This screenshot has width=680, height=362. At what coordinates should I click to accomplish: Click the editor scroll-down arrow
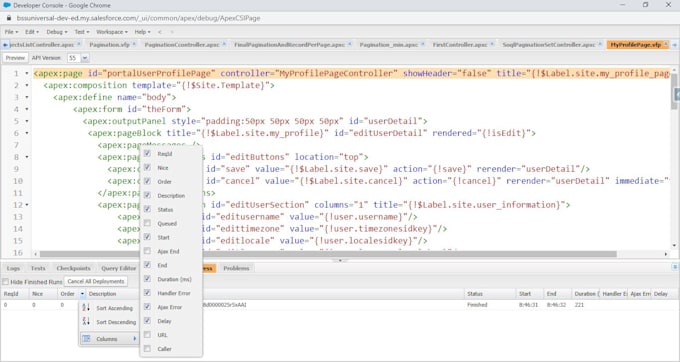coord(674,246)
